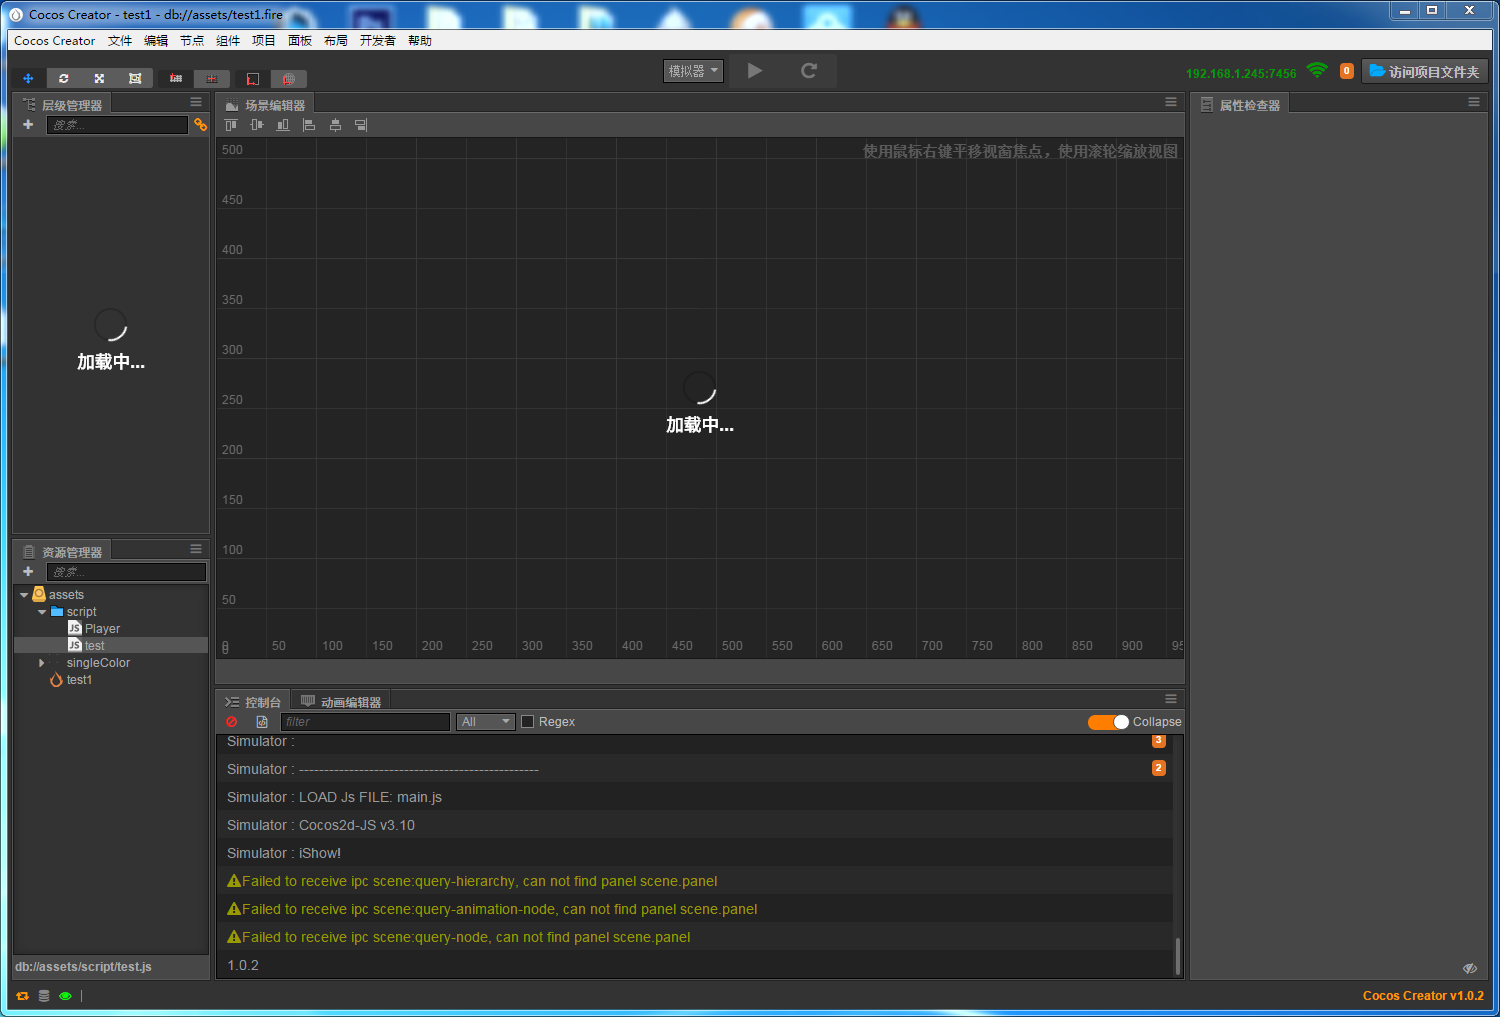Open the 编辑 menu
The height and width of the screenshot is (1017, 1500).
[x=156, y=41]
